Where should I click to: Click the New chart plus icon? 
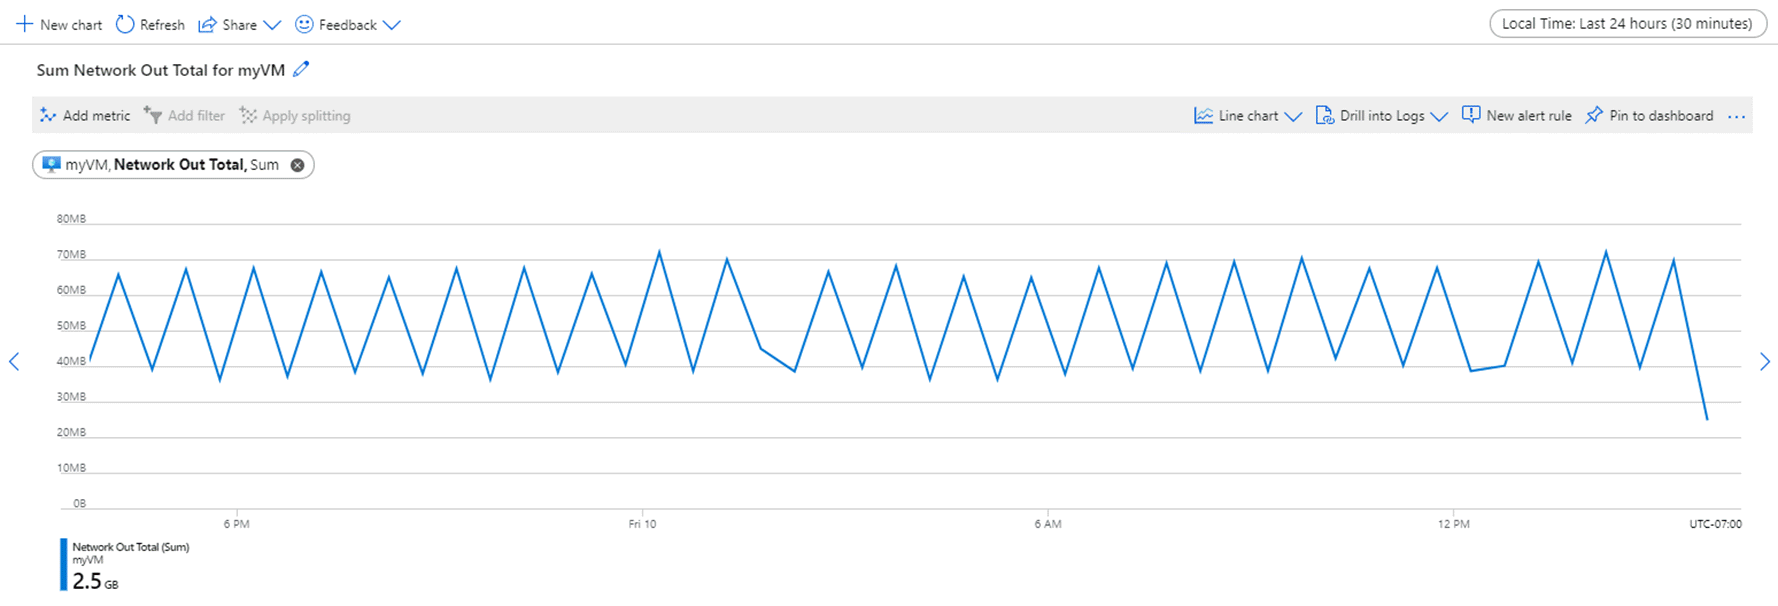point(24,24)
